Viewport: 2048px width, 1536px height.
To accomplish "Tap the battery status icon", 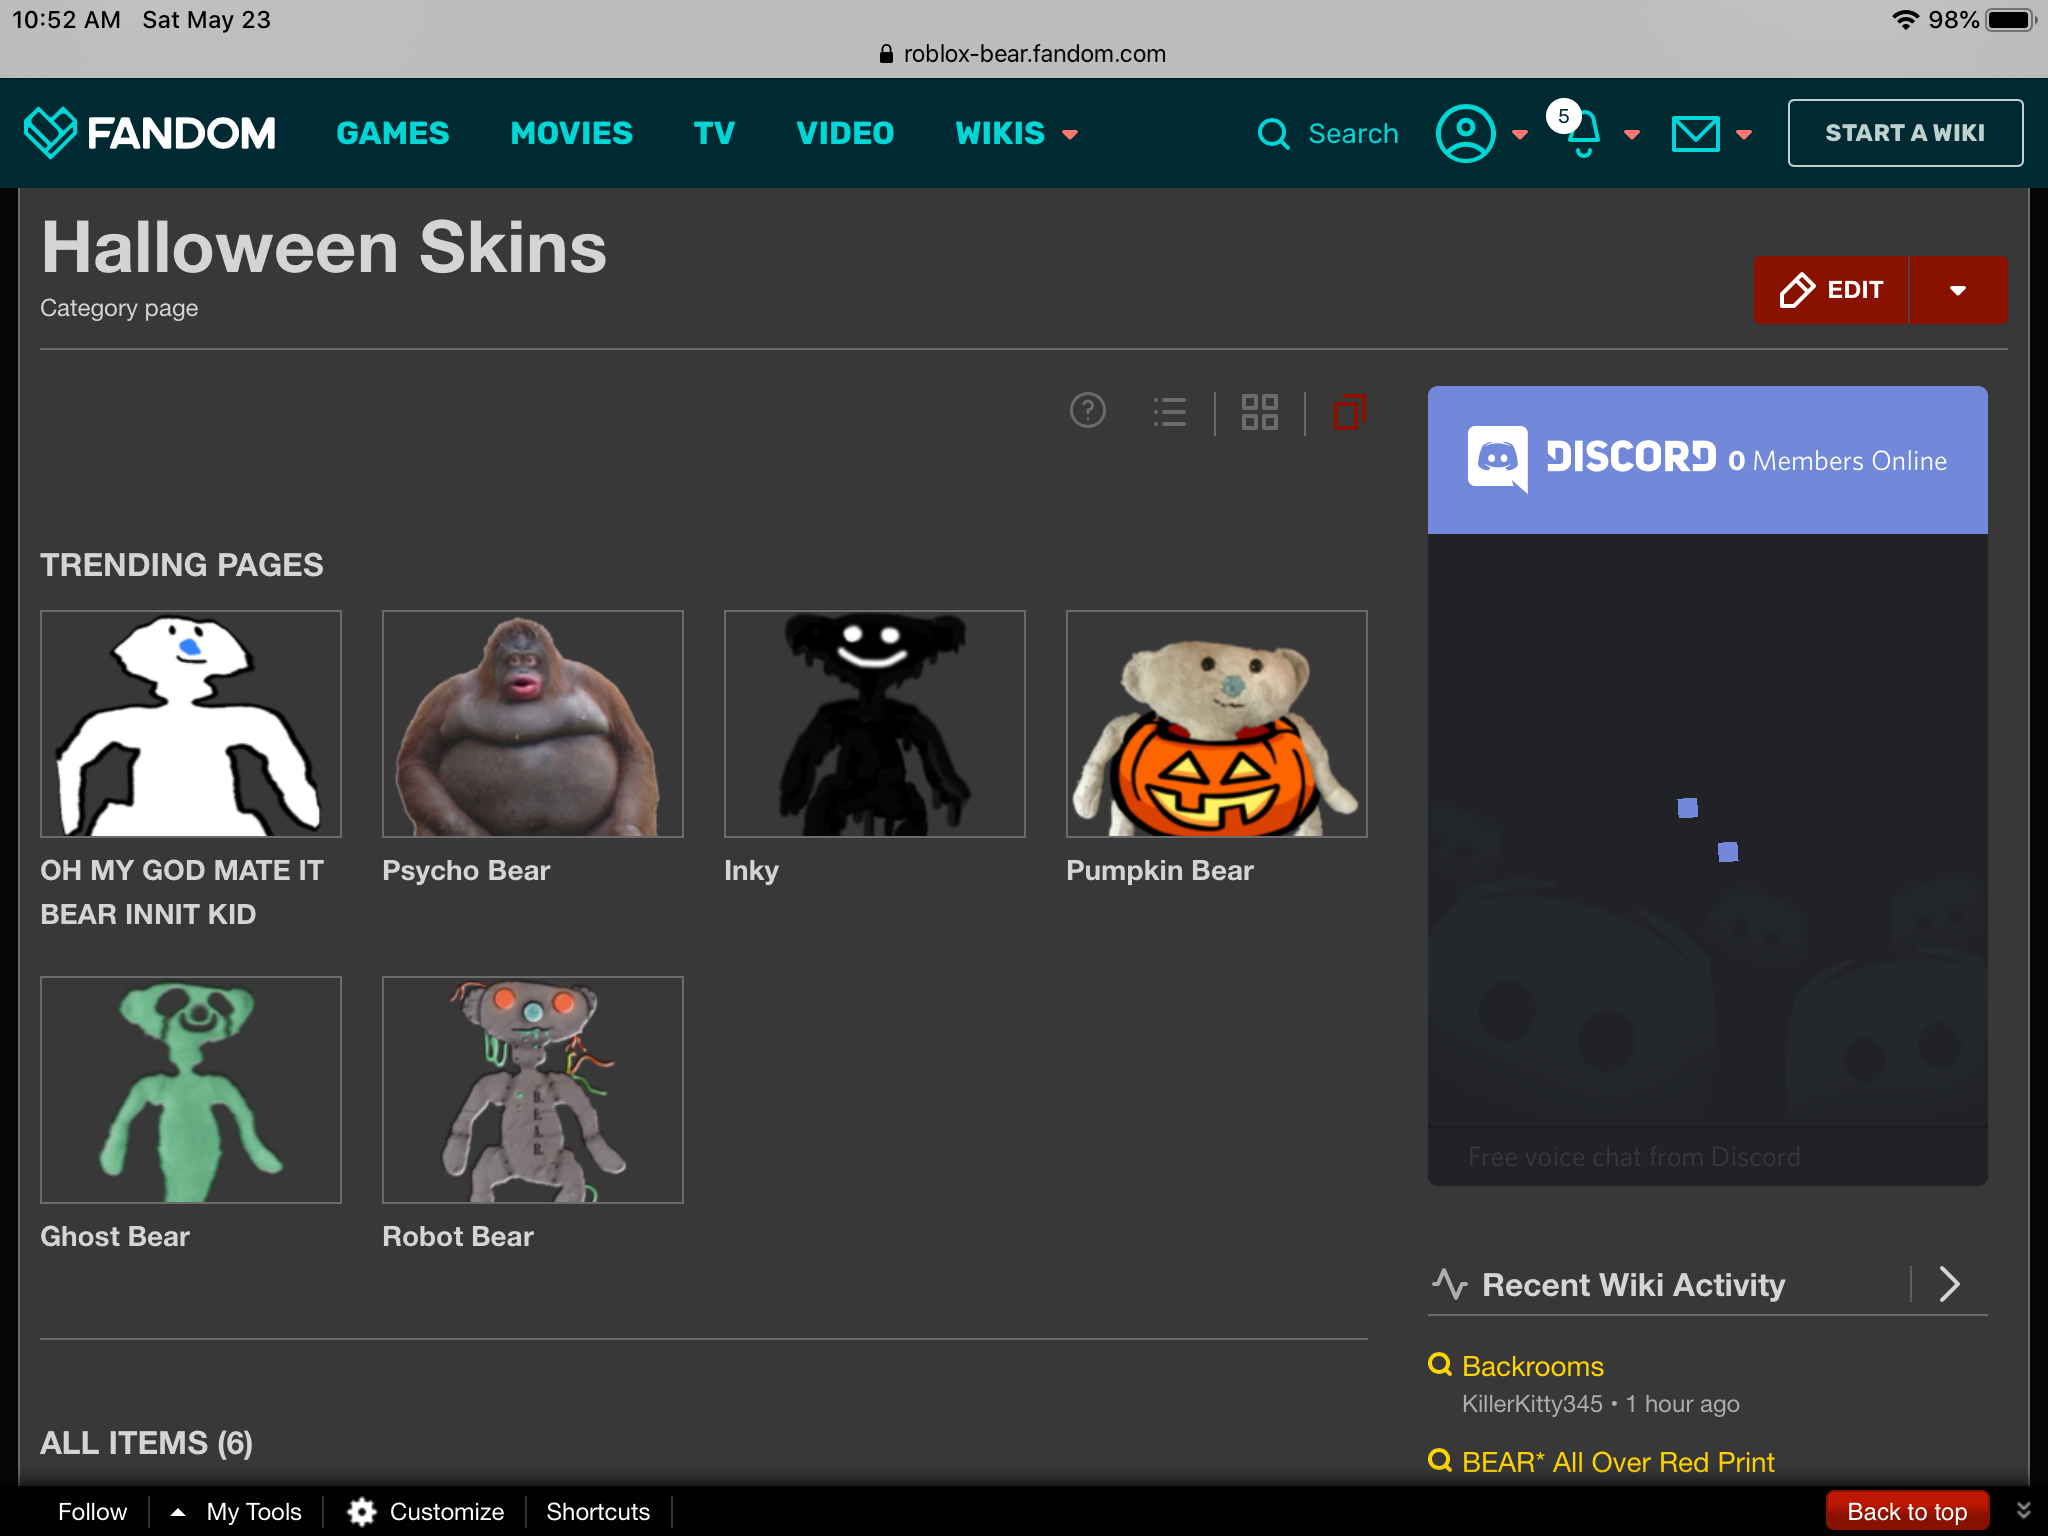I will pyautogui.click(x=2012, y=20).
